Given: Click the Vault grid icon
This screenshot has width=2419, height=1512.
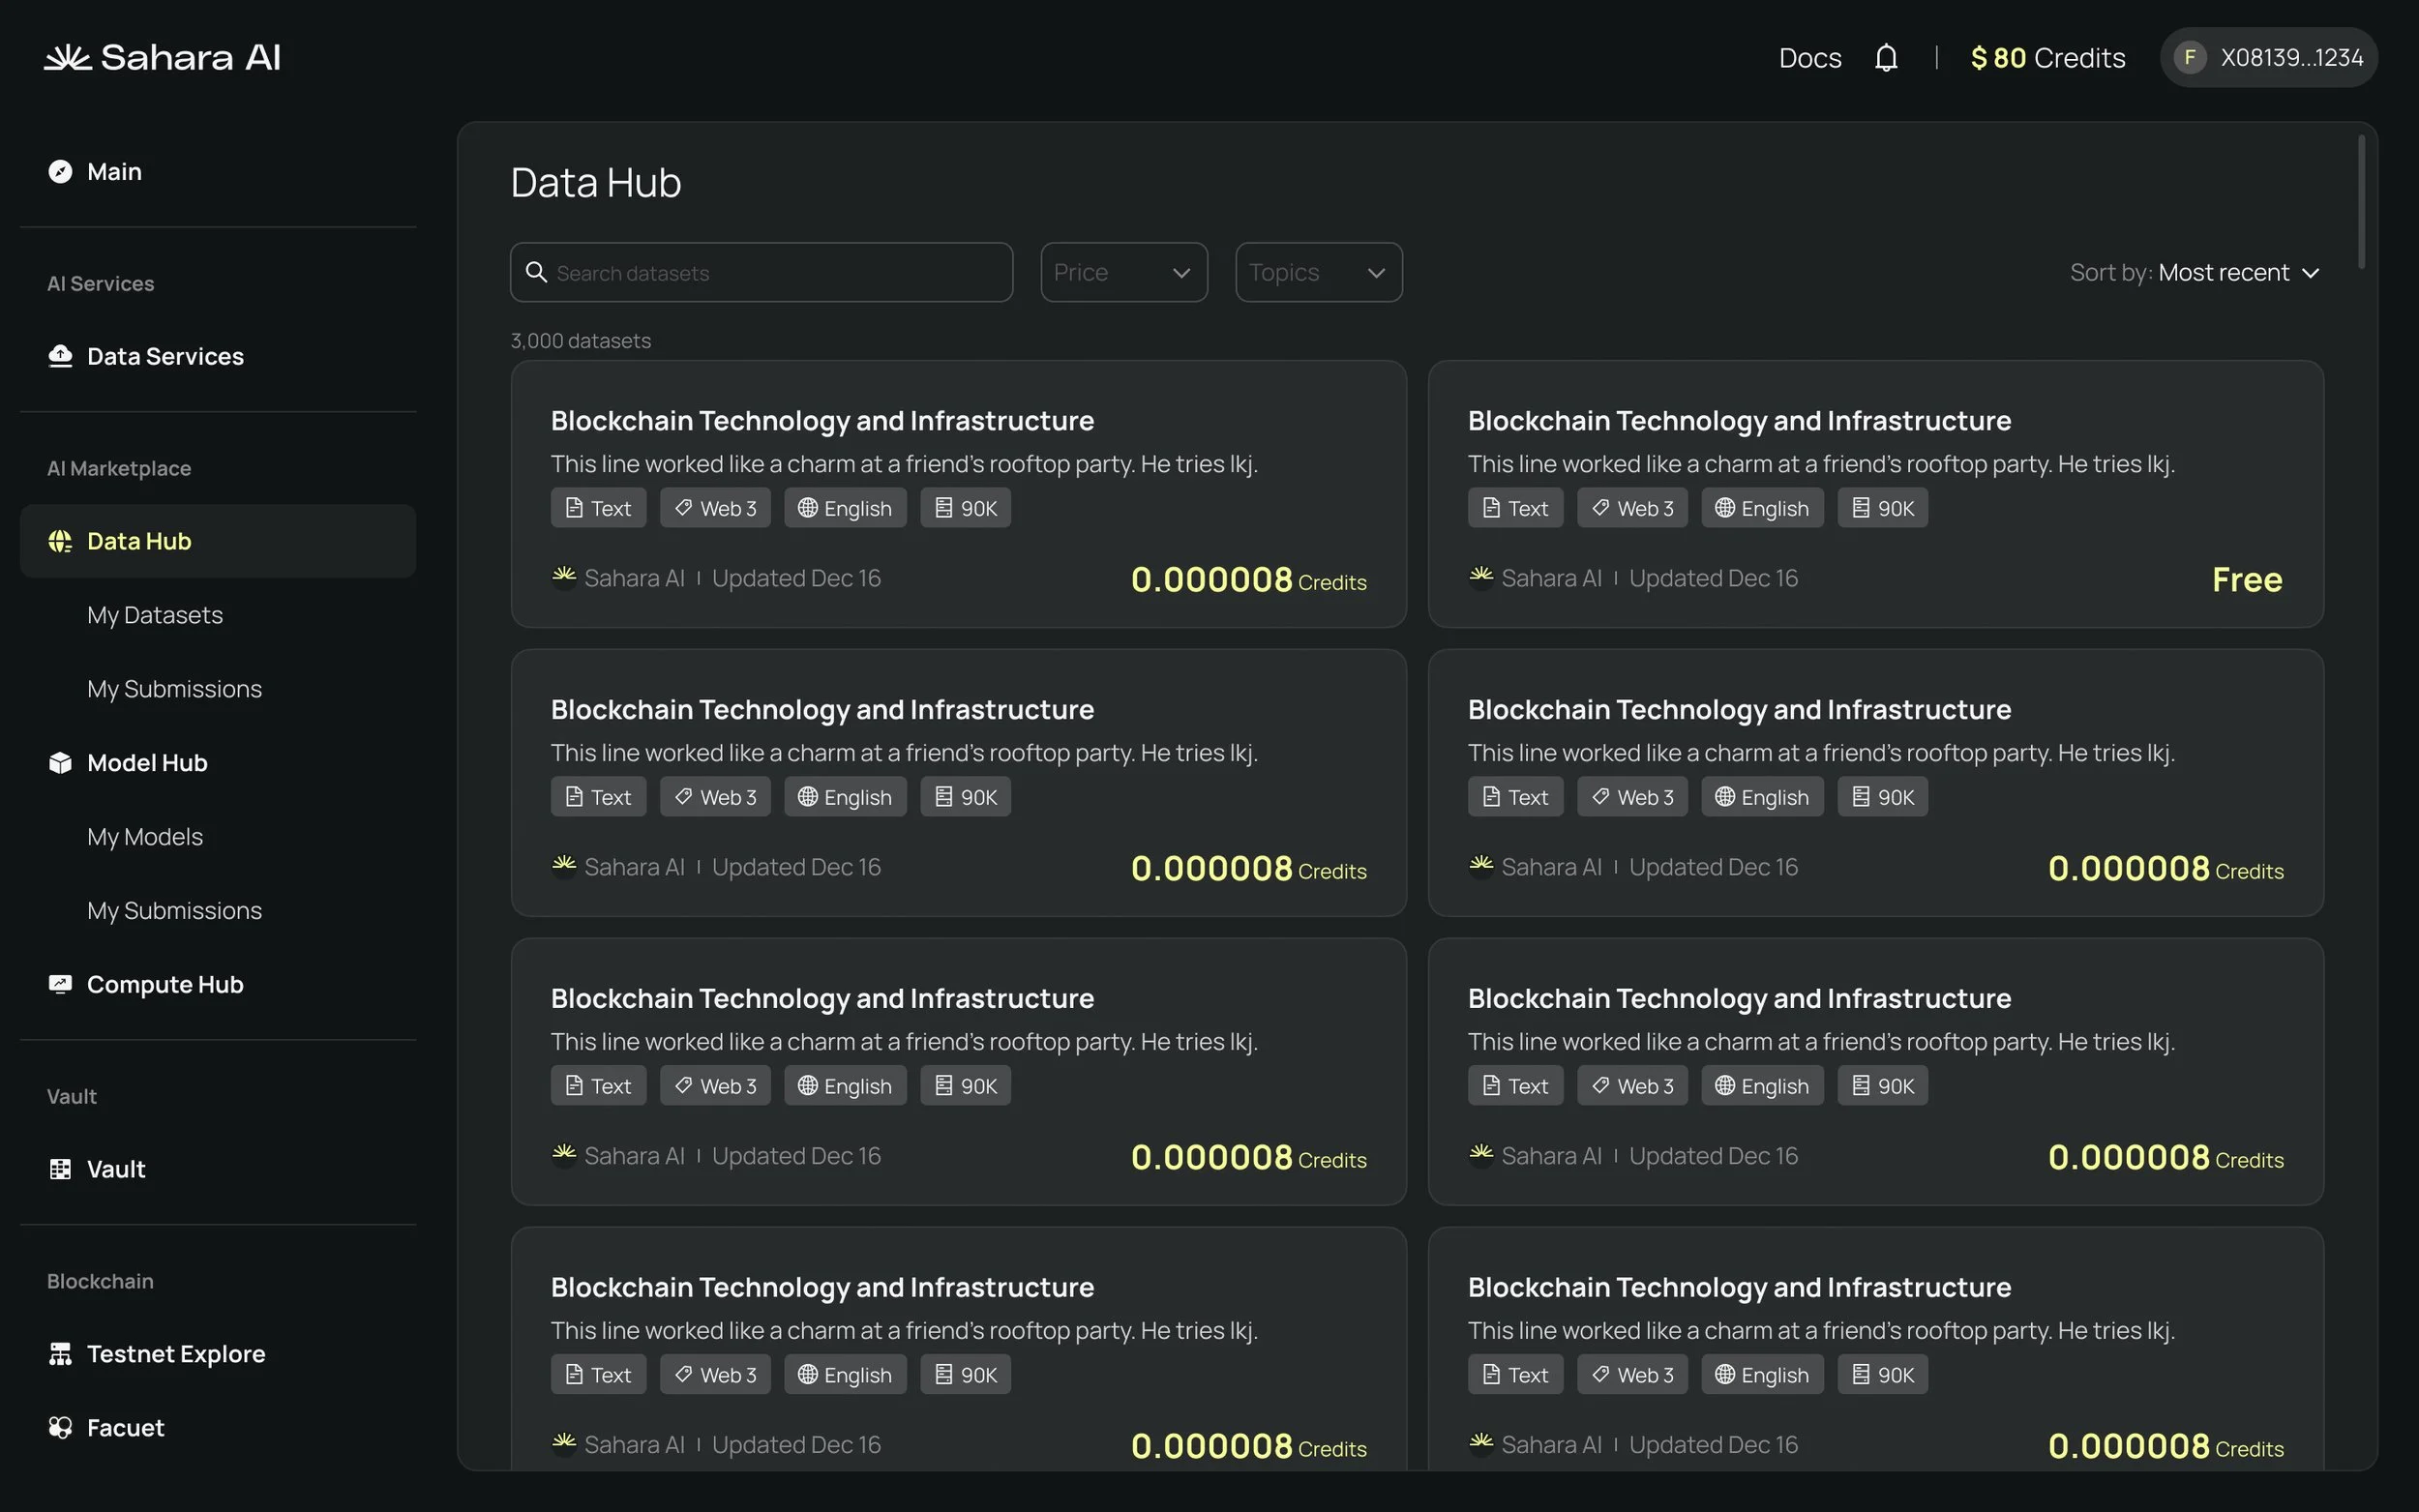Looking at the screenshot, I should 60,1169.
